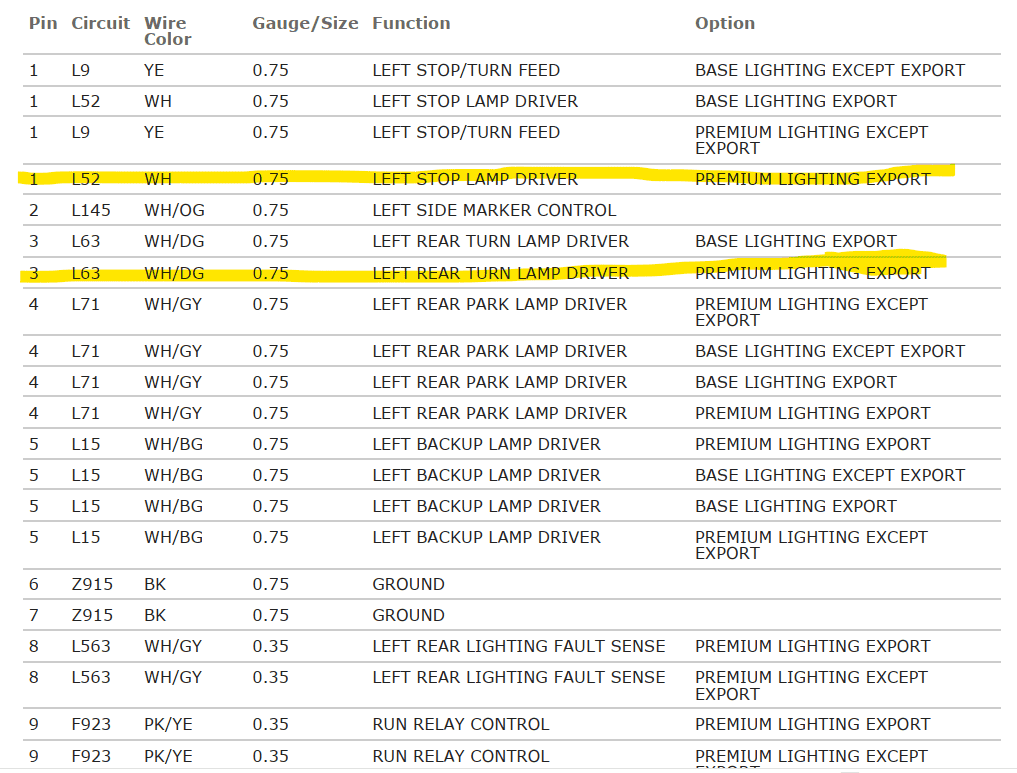Viewport: 1017px width, 773px height.
Task: Click the "Option" column header
Action: click(724, 24)
